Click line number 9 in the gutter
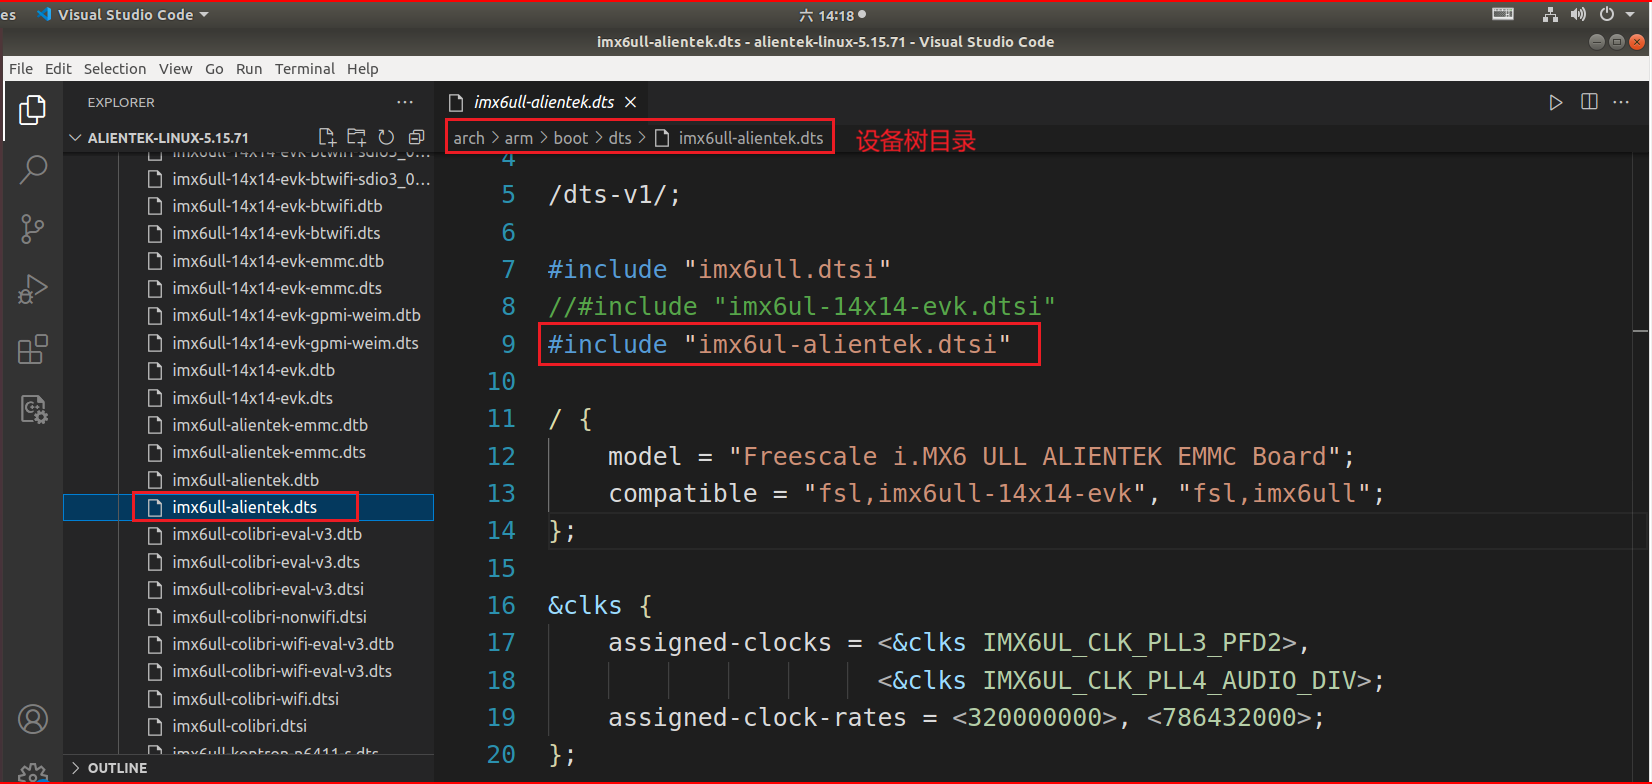 (508, 344)
